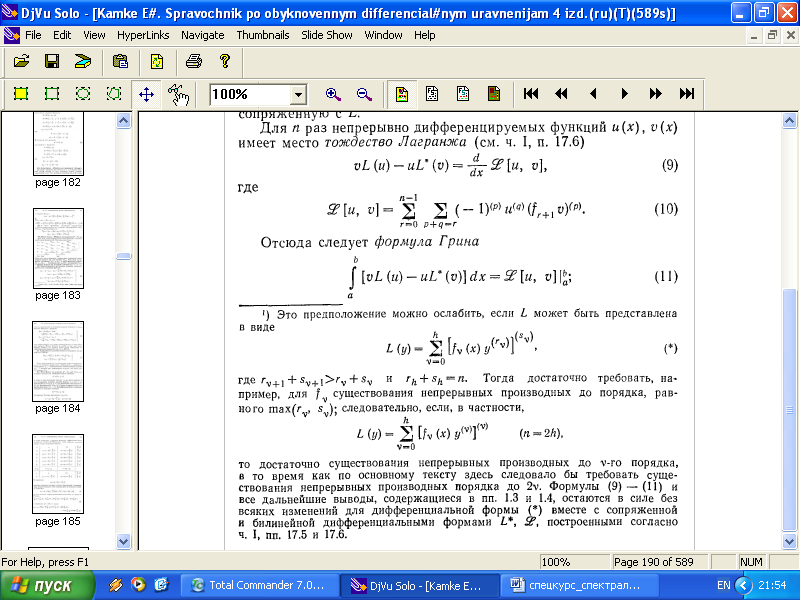Open the Window menu

(383, 35)
